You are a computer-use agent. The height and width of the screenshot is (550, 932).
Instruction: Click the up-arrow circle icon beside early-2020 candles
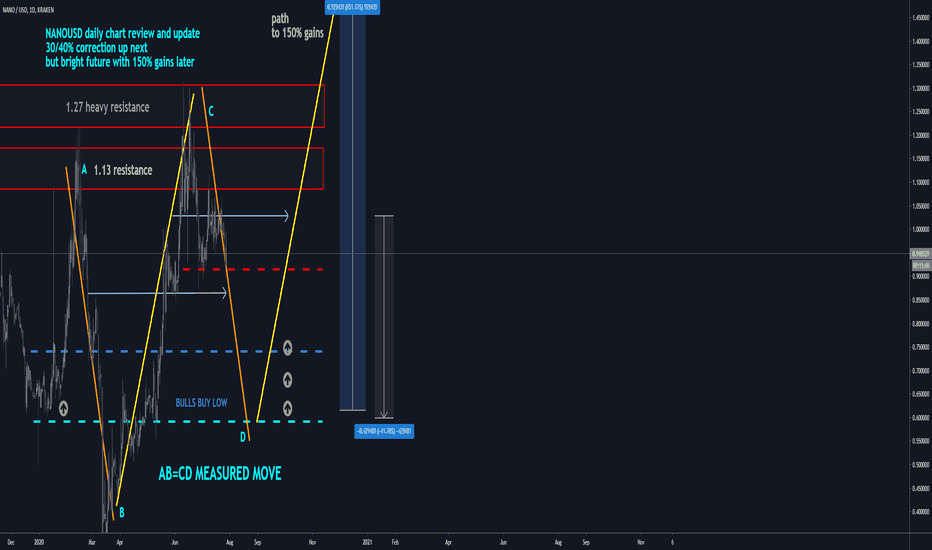[x=64, y=408]
